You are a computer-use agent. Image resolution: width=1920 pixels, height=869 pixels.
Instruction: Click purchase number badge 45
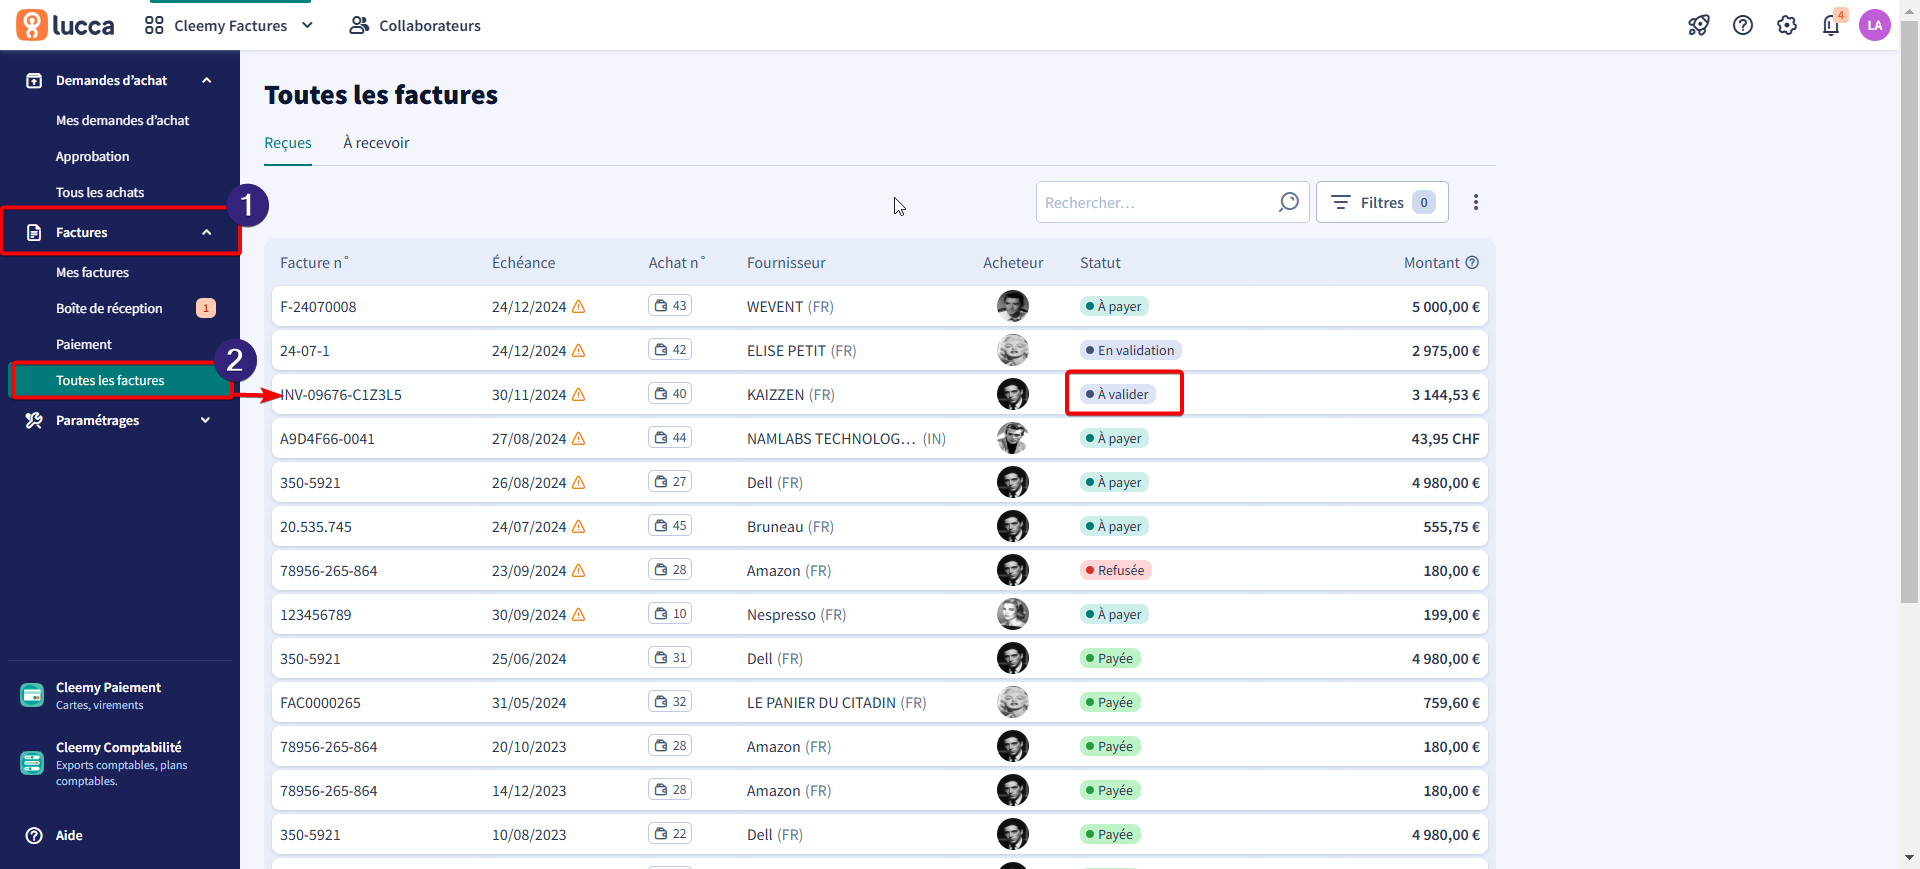click(x=670, y=526)
